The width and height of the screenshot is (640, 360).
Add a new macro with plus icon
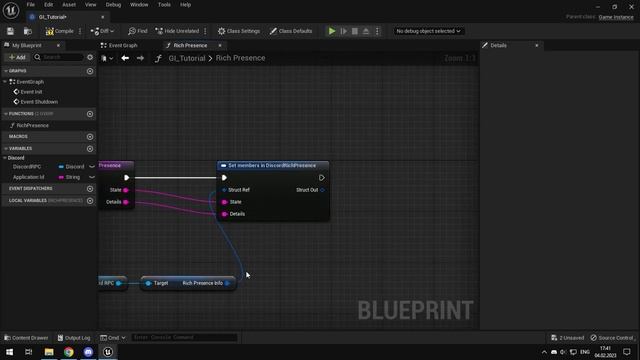(90, 137)
